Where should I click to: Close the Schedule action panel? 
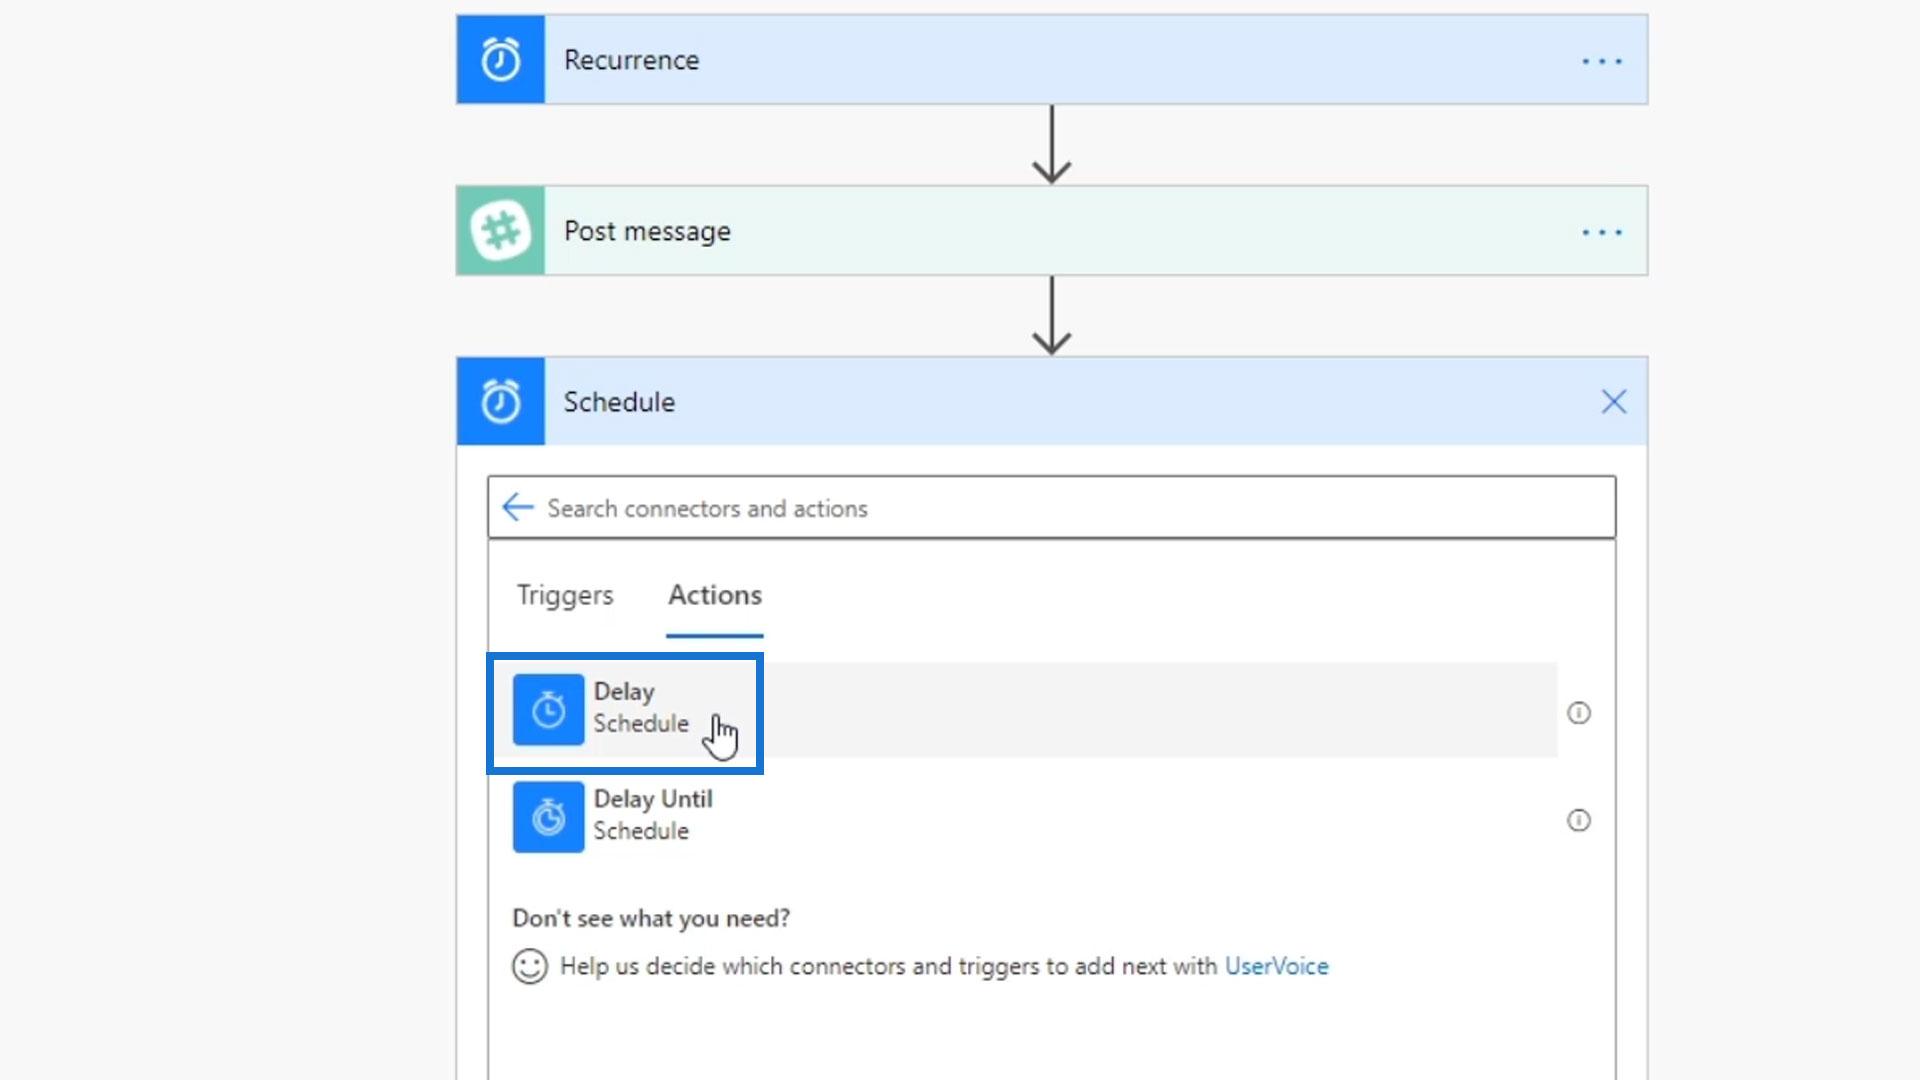point(1613,402)
